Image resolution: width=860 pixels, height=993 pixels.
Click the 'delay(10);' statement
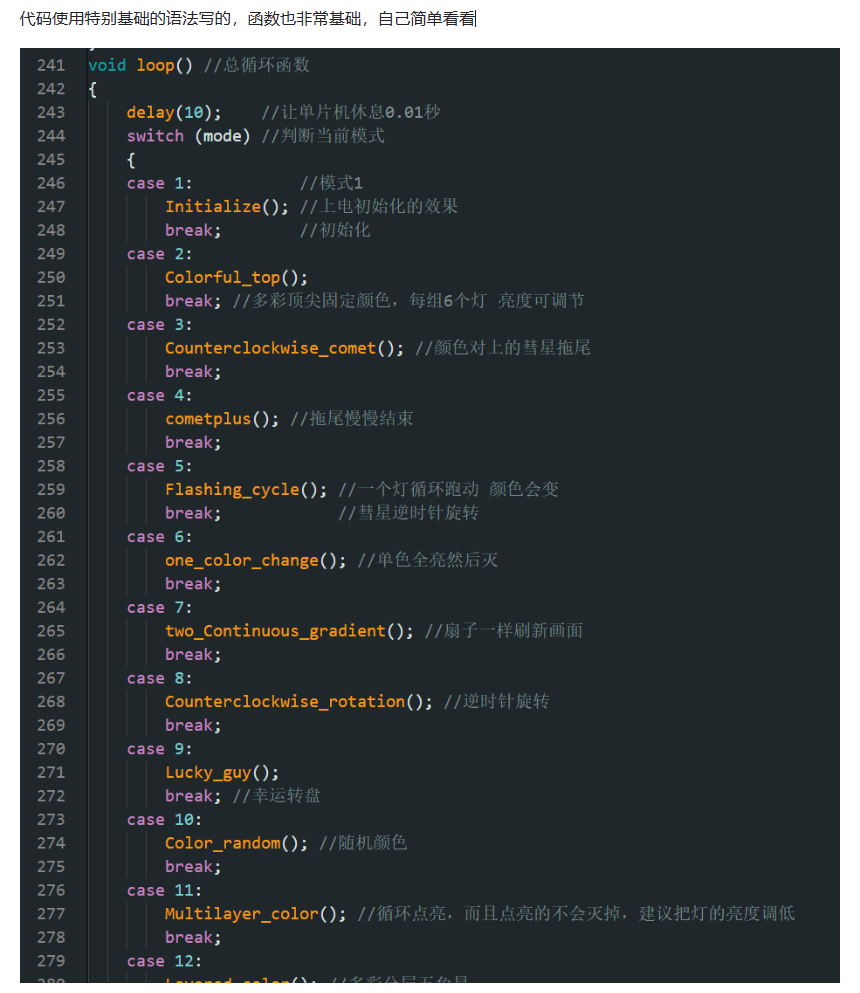(174, 113)
